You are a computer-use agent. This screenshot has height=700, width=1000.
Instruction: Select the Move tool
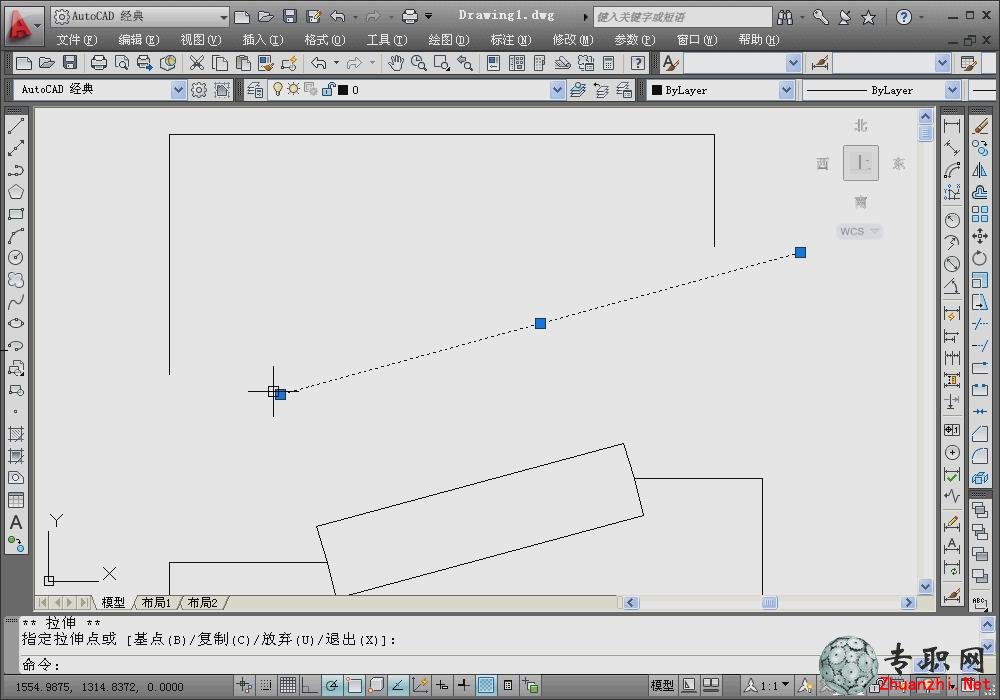tap(980, 237)
